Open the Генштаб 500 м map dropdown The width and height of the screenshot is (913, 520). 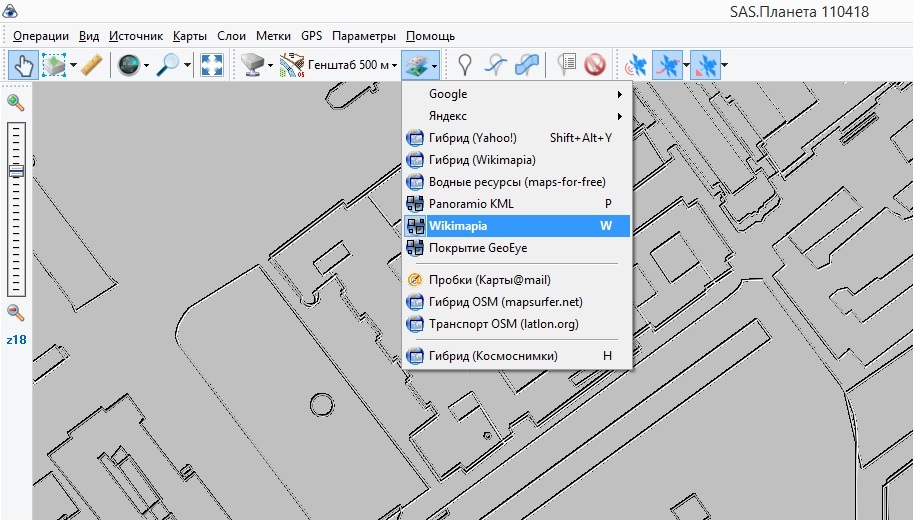340,65
